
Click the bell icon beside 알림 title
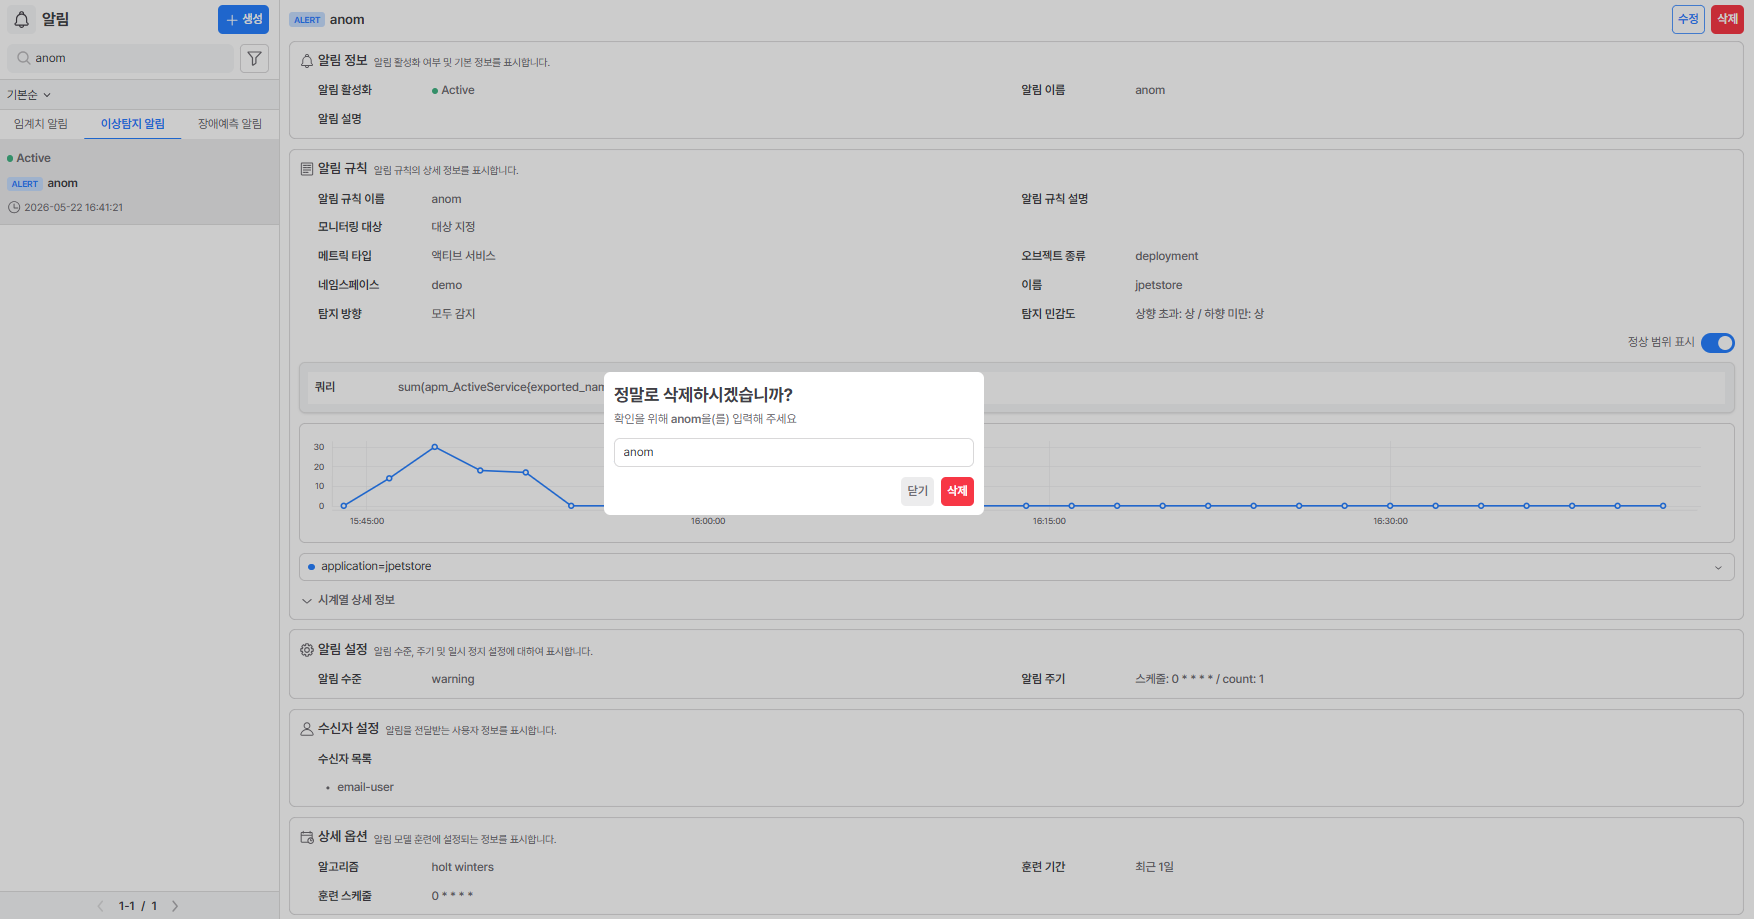pyautogui.click(x=21, y=19)
